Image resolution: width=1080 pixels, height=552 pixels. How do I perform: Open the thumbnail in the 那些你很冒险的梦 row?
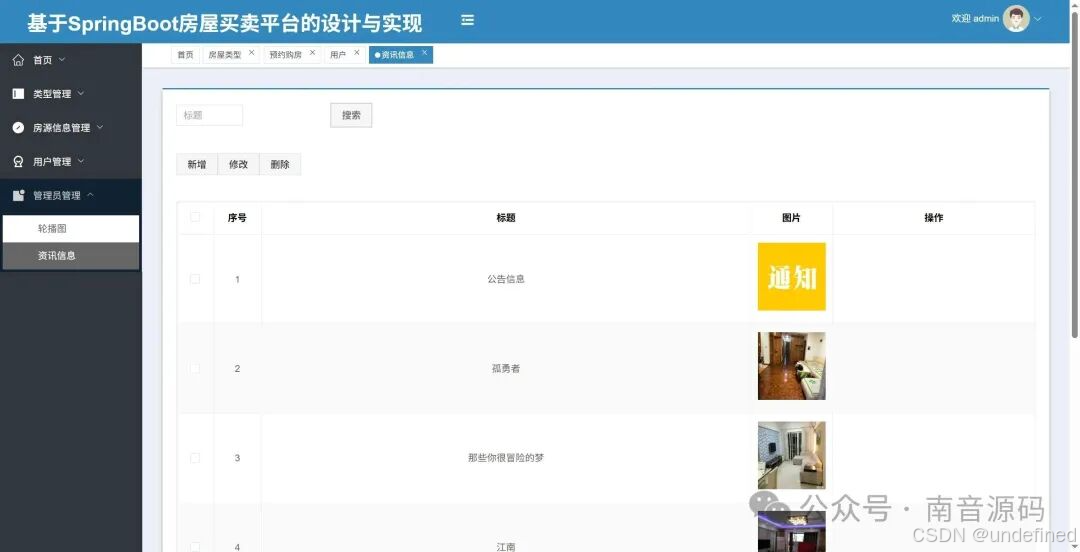pyautogui.click(x=791, y=456)
